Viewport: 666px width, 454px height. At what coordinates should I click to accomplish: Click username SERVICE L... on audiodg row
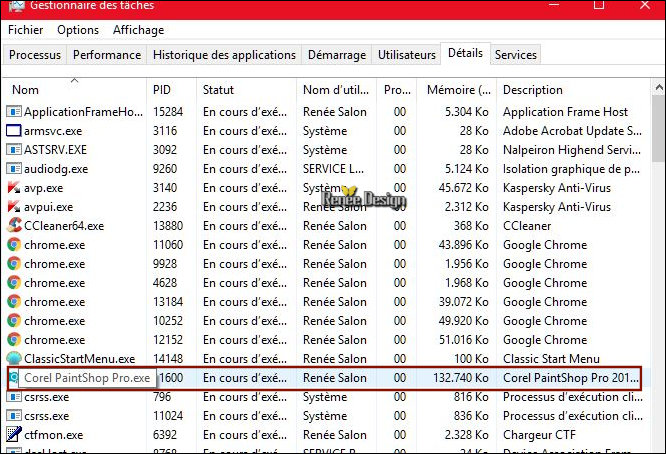[x=333, y=169]
